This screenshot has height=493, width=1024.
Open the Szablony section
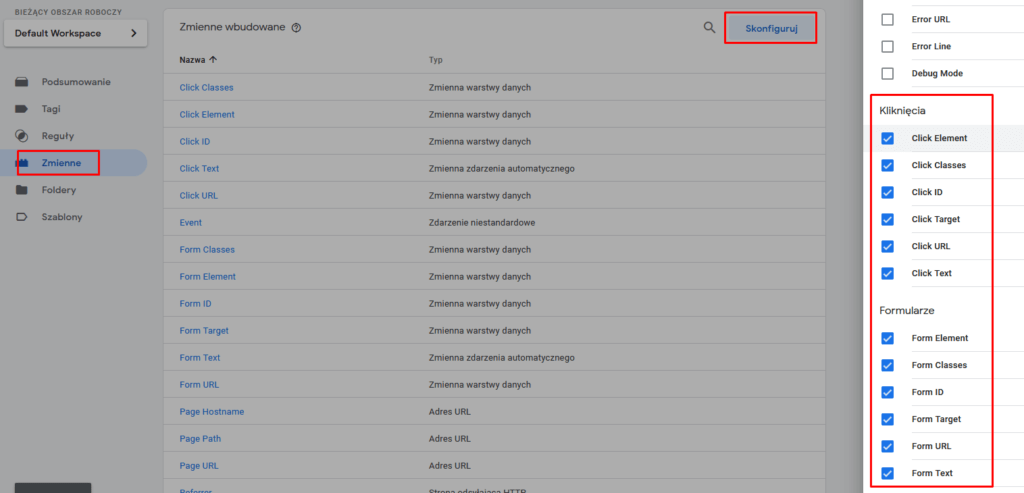point(62,217)
